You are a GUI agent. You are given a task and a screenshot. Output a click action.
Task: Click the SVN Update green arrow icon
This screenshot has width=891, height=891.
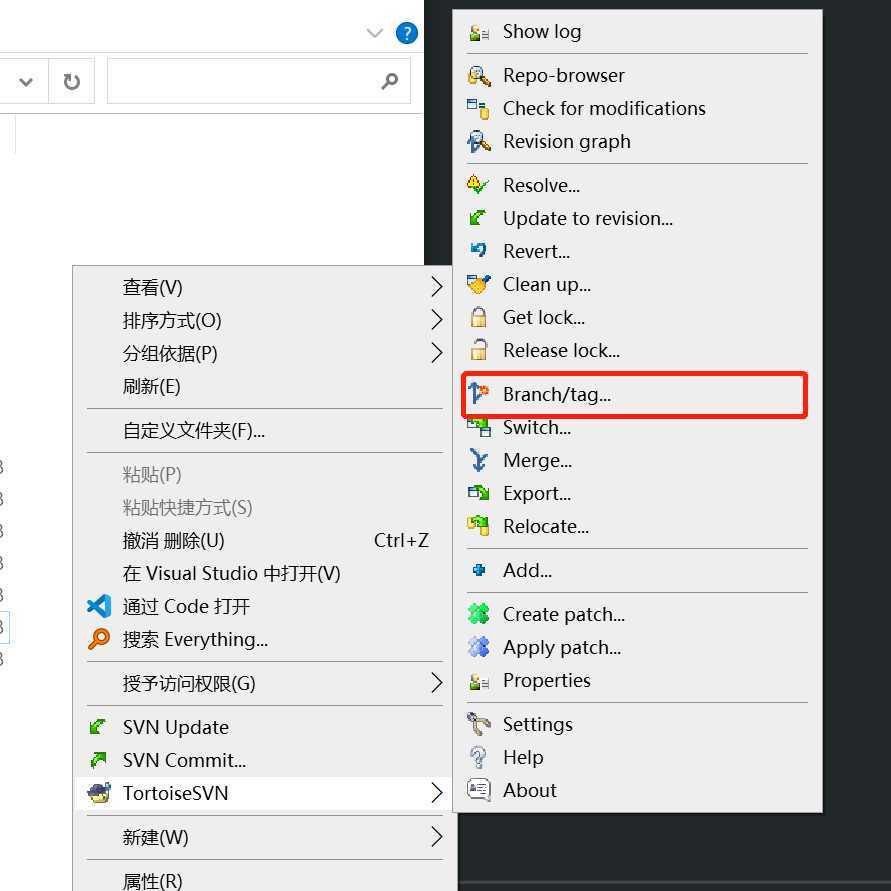pos(98,727)
